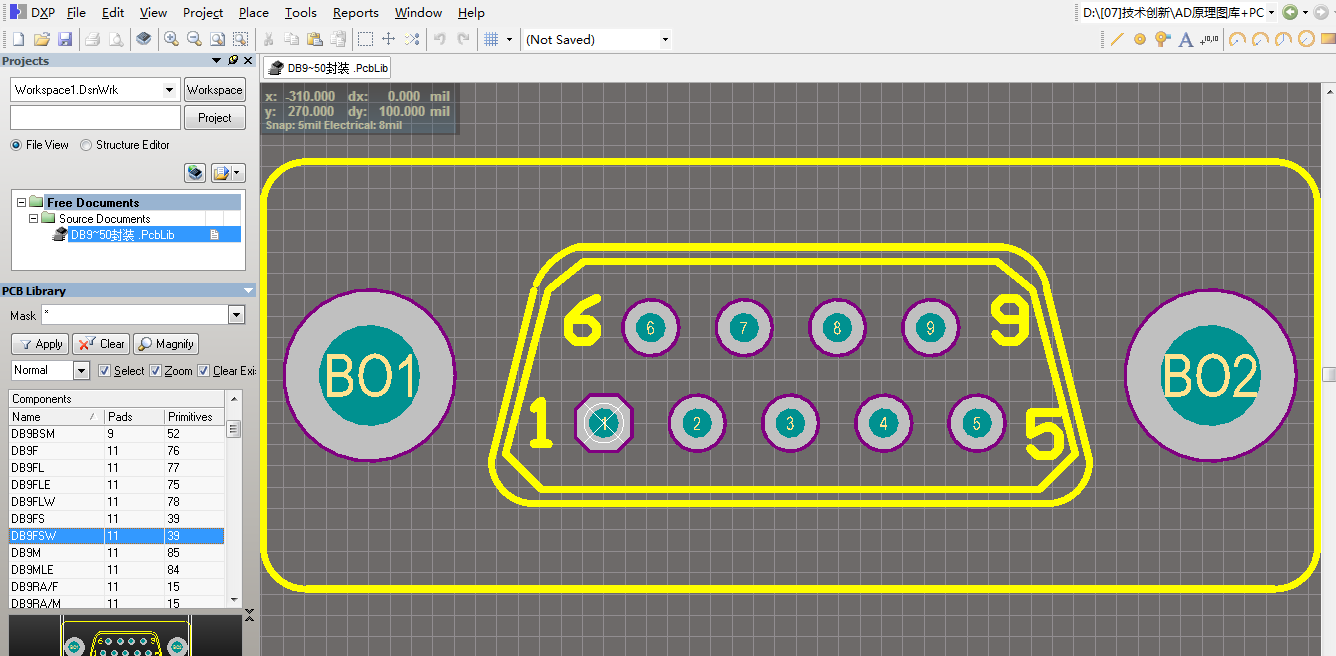Toggle the Clear Existing checkbox
The width and height of the screenshot is (1336, 656).
pyautogui.click(x=203, y=370)
